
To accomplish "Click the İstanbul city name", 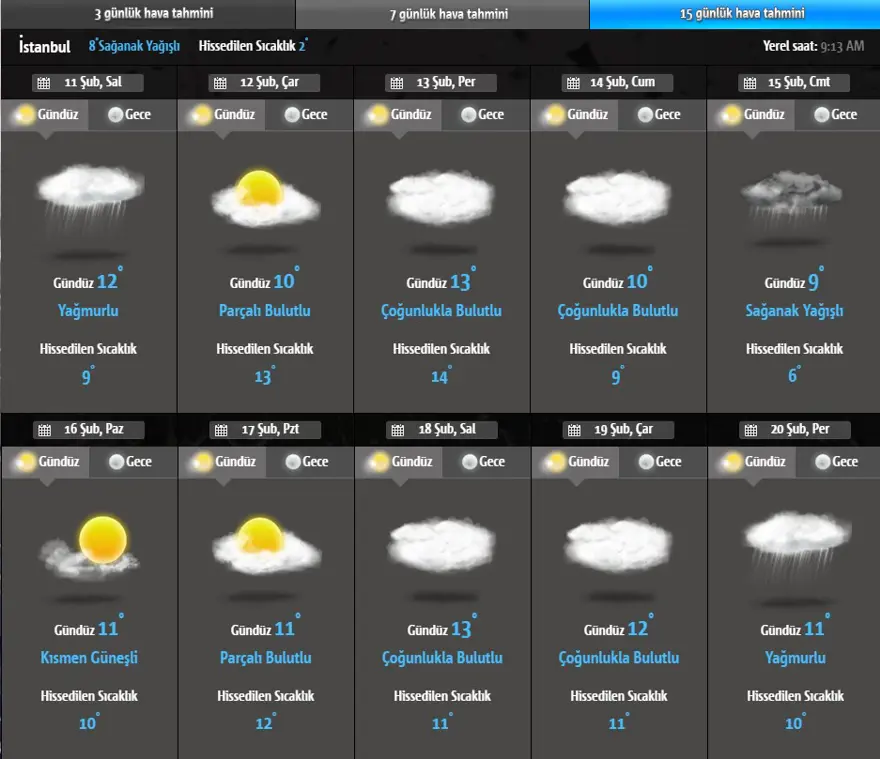I will pyautogui.click(x=45, y=46).
